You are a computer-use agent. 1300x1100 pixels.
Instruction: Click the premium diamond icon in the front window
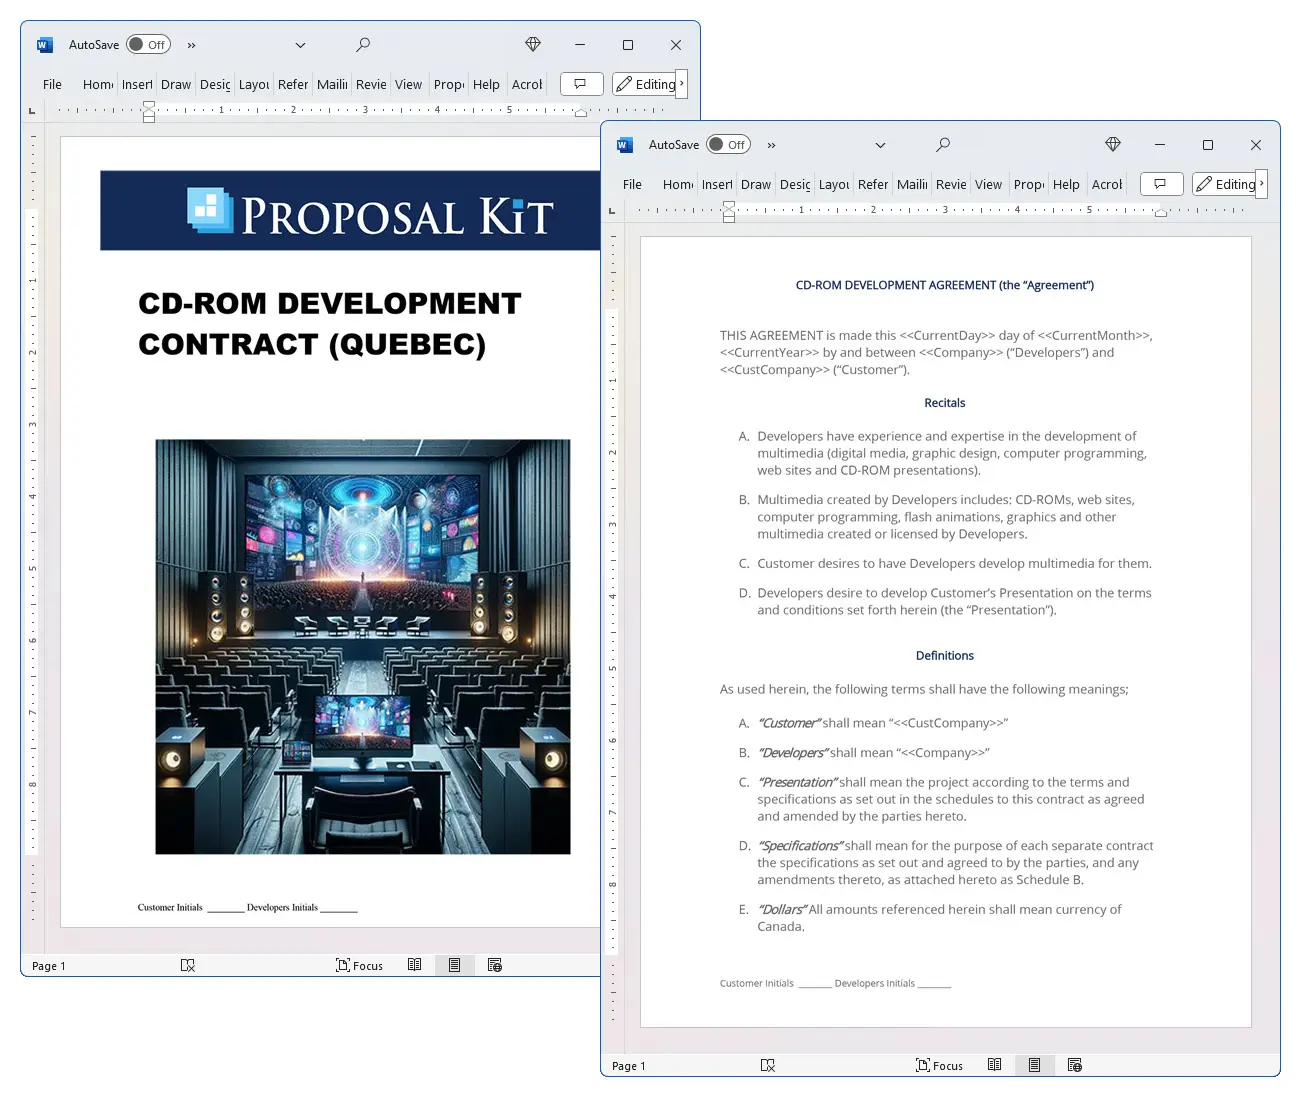[1112, 145]
